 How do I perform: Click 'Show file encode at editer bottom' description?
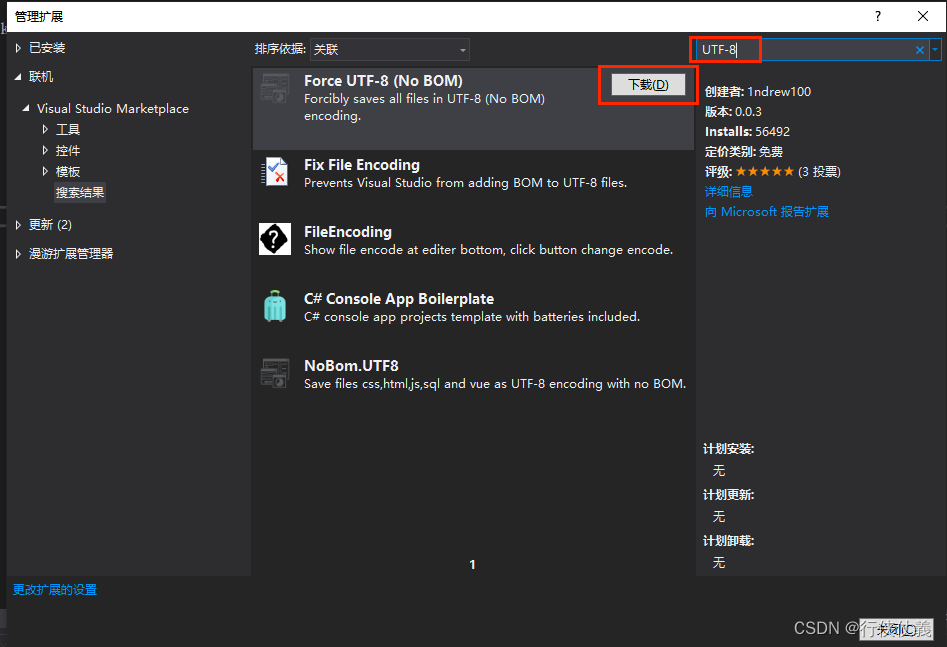(489, 250)
